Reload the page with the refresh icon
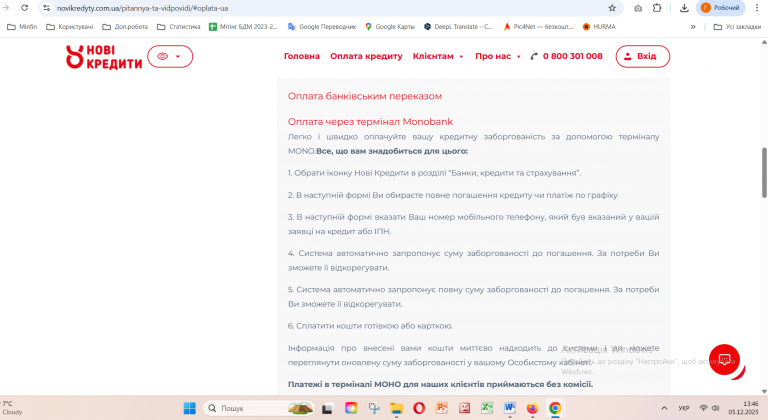 [x=24, y=8]
